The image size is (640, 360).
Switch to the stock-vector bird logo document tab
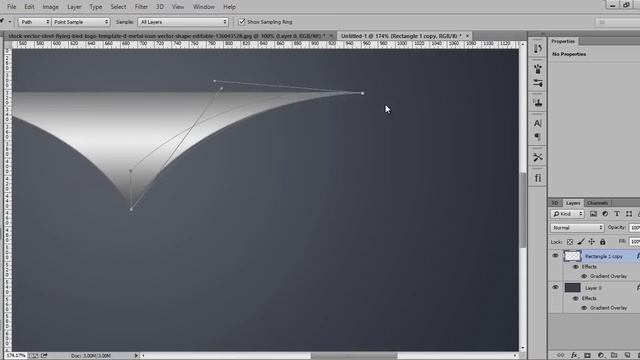167,36
